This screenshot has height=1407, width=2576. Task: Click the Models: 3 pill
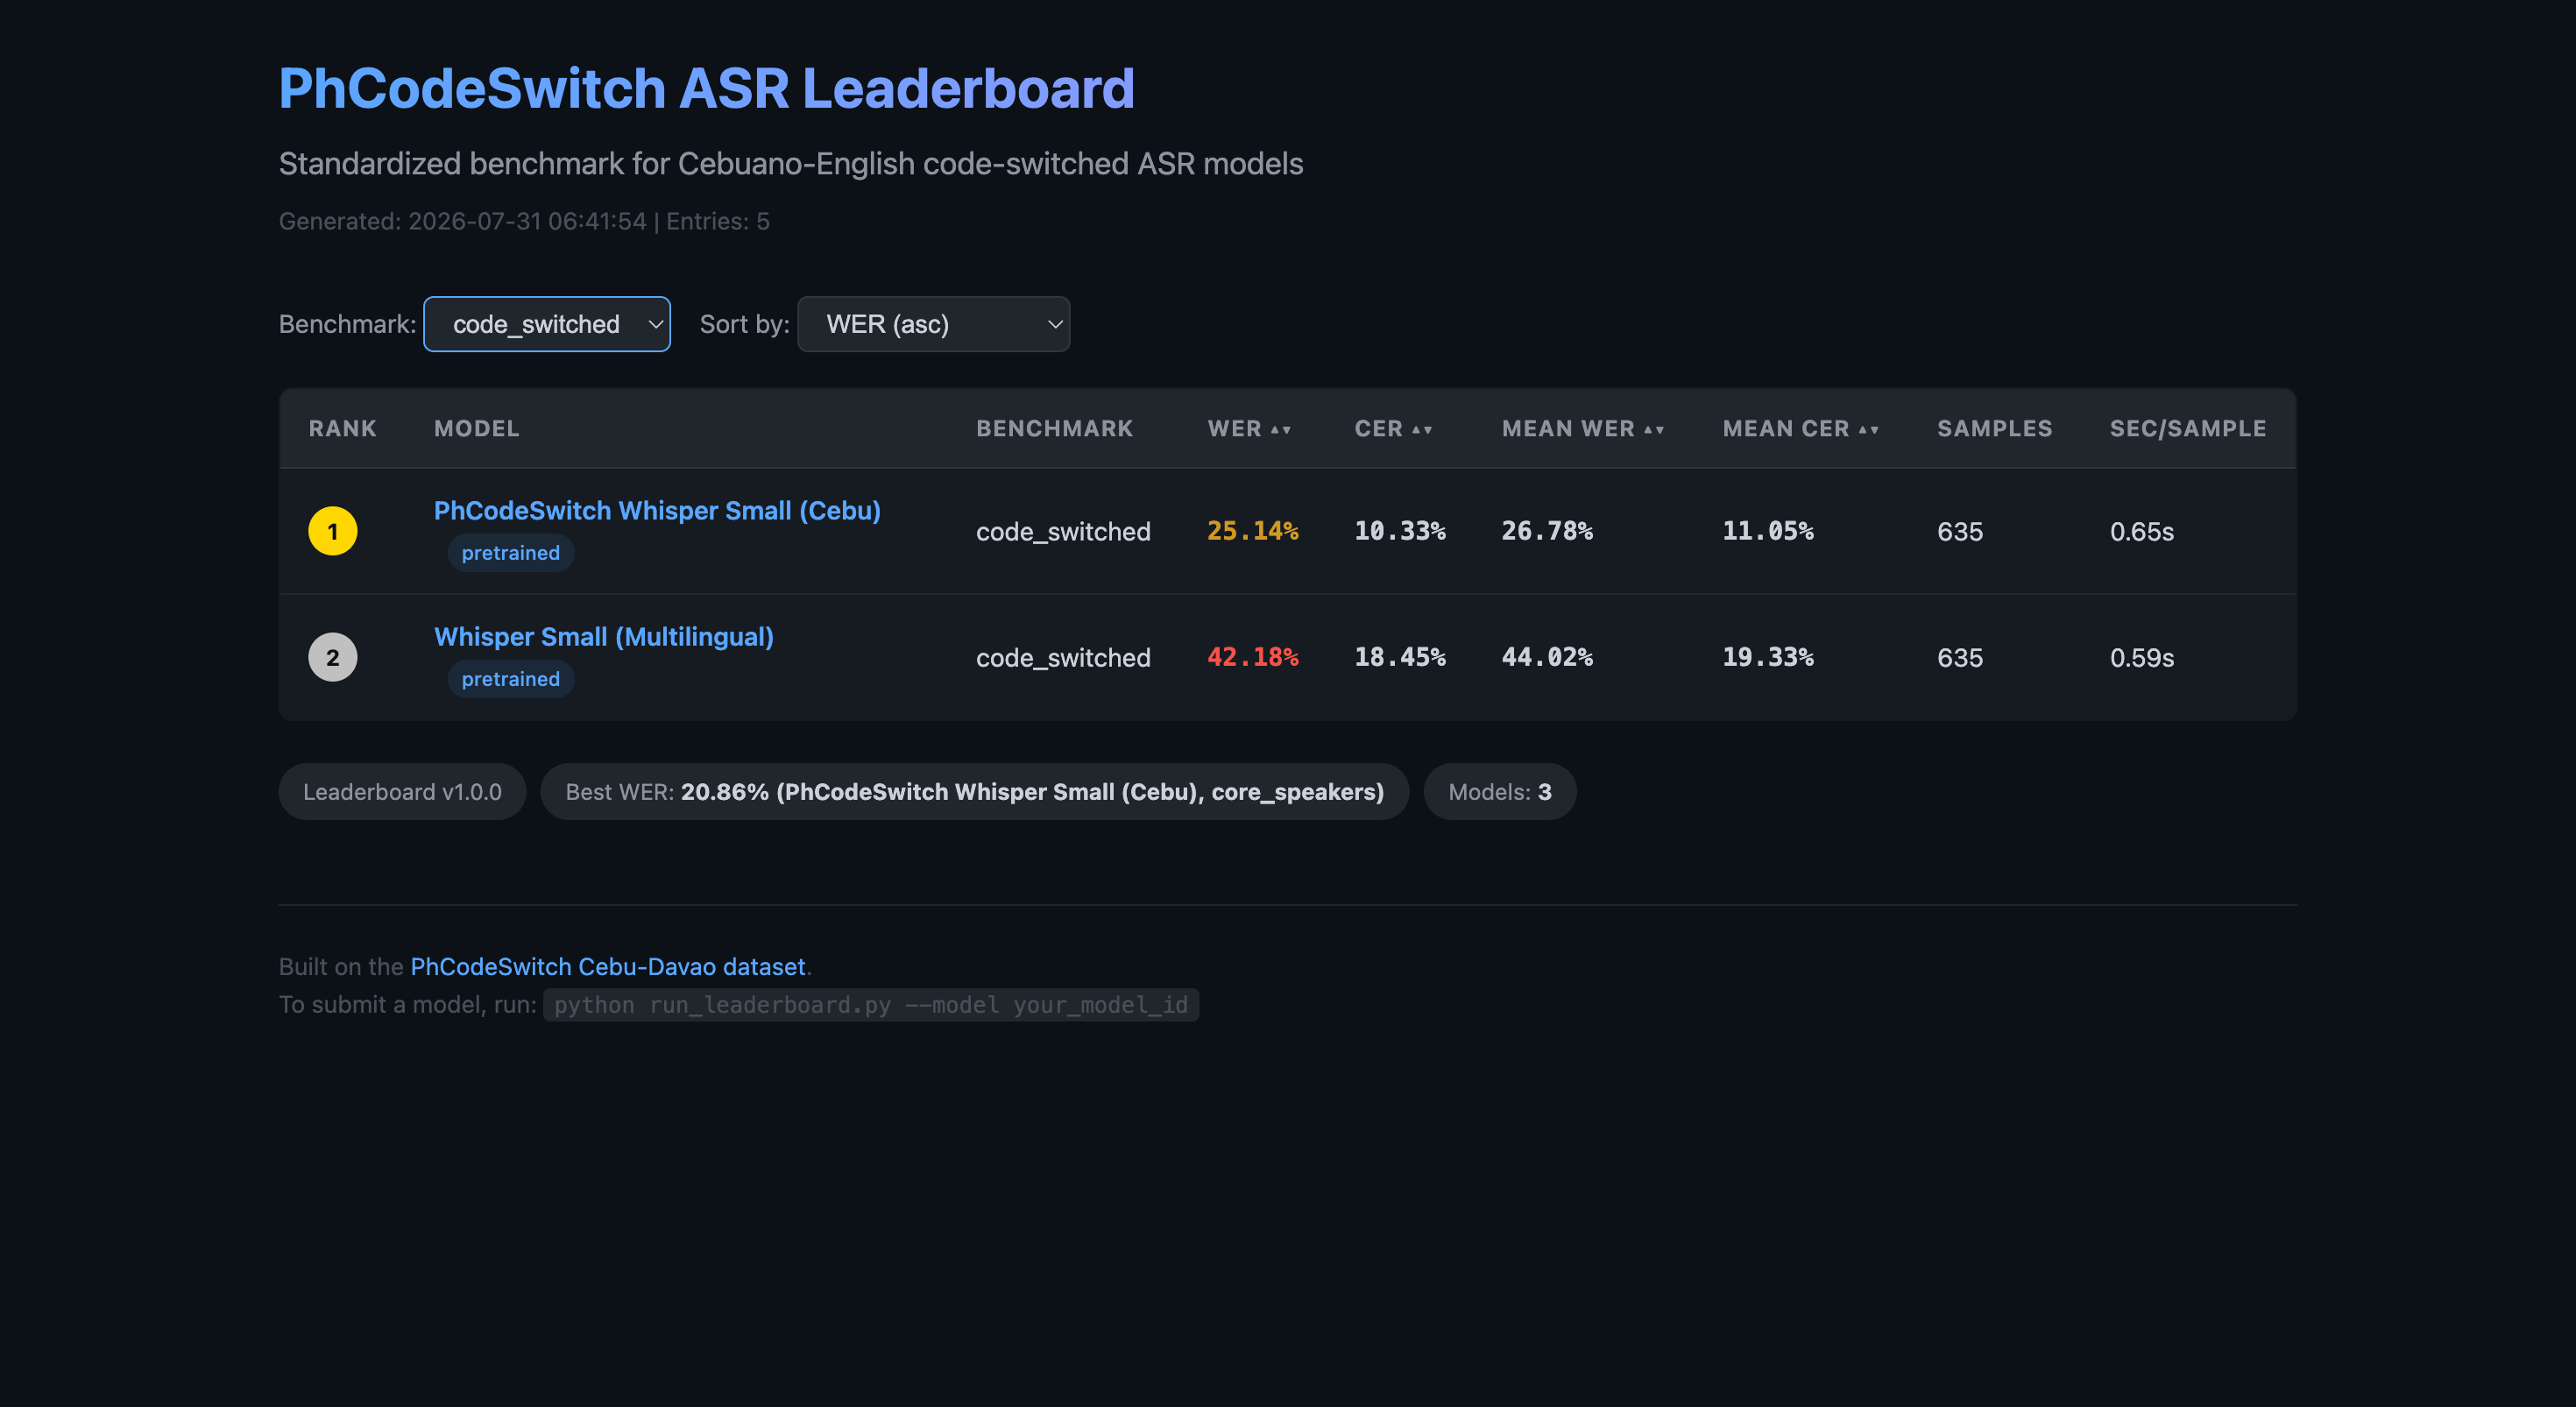click(1500, 792)
